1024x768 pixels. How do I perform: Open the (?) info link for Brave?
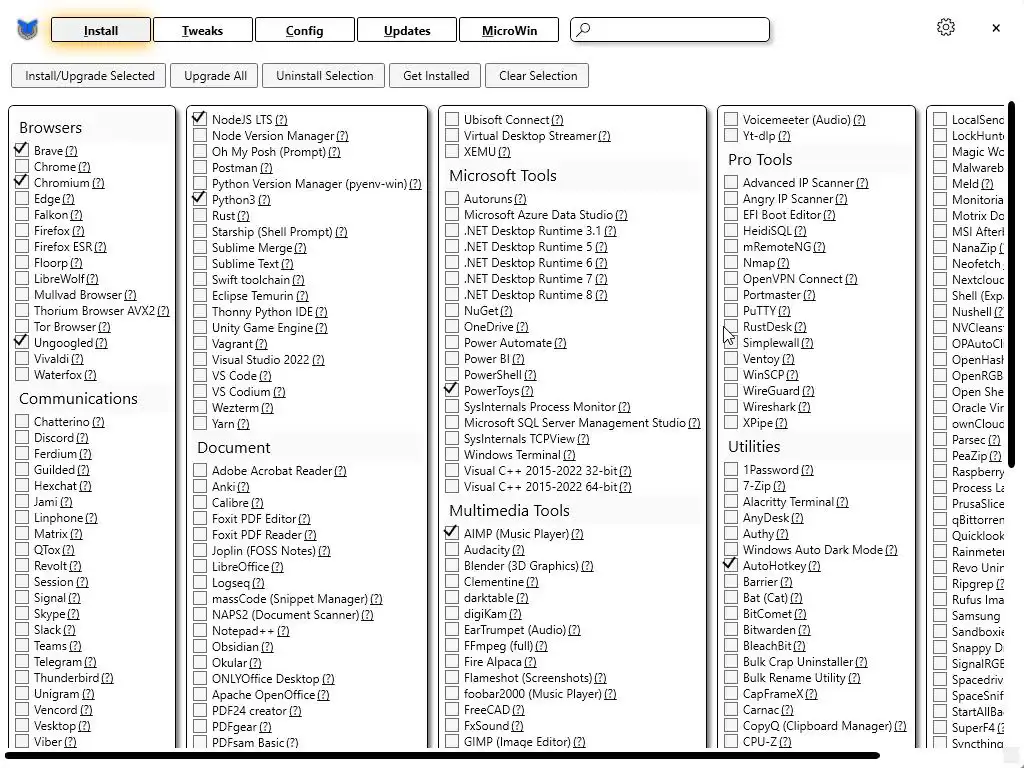[x=71, y=151]
